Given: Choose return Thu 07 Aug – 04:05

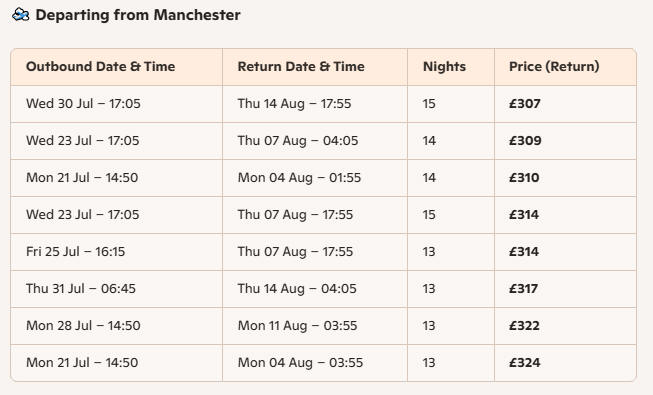Looking at the screenshot, I should tap(298, 141).
